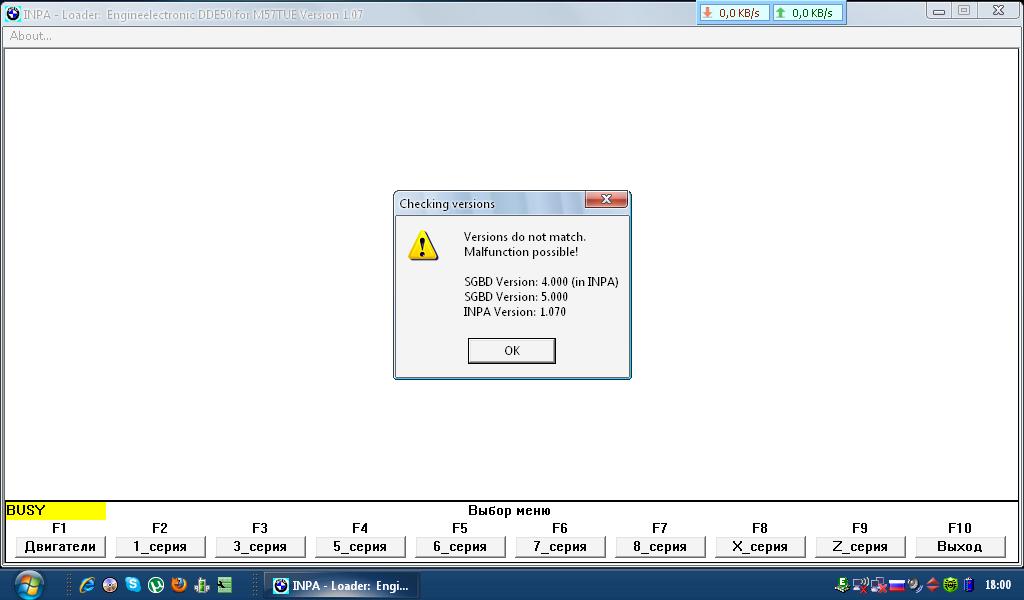Click OK in the Checking versions dialog
The width and height of the screenshot is (1024, 600).
[511, 351]
